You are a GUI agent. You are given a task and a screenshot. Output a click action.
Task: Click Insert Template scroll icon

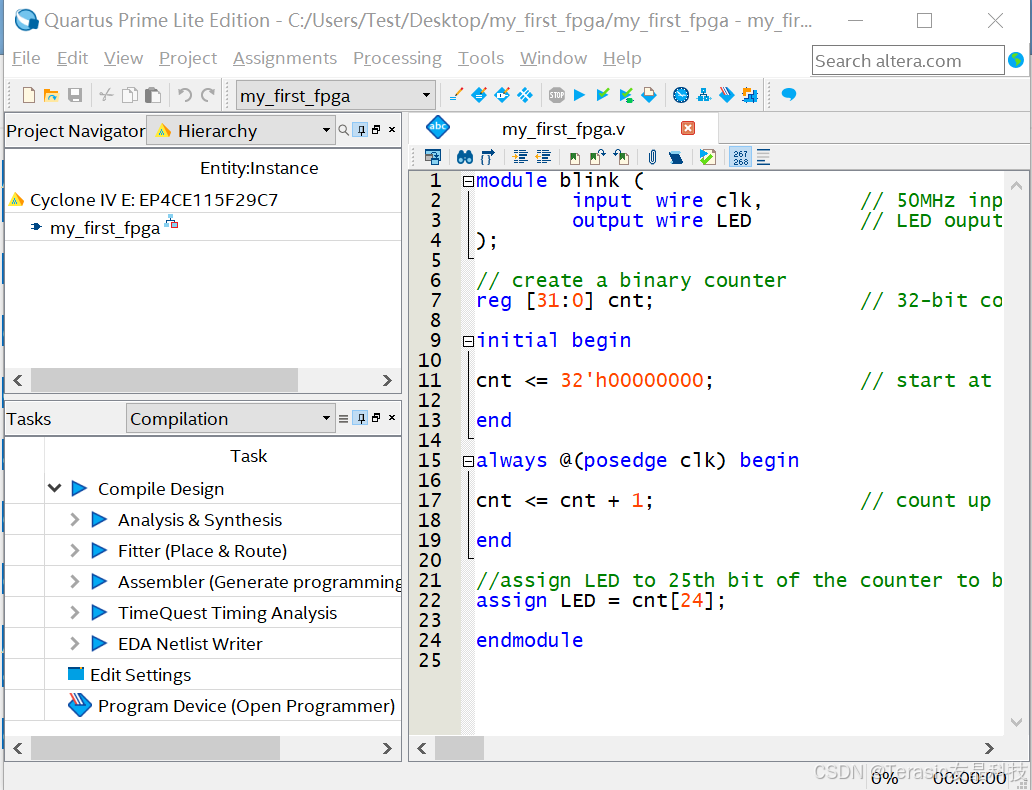675,157
